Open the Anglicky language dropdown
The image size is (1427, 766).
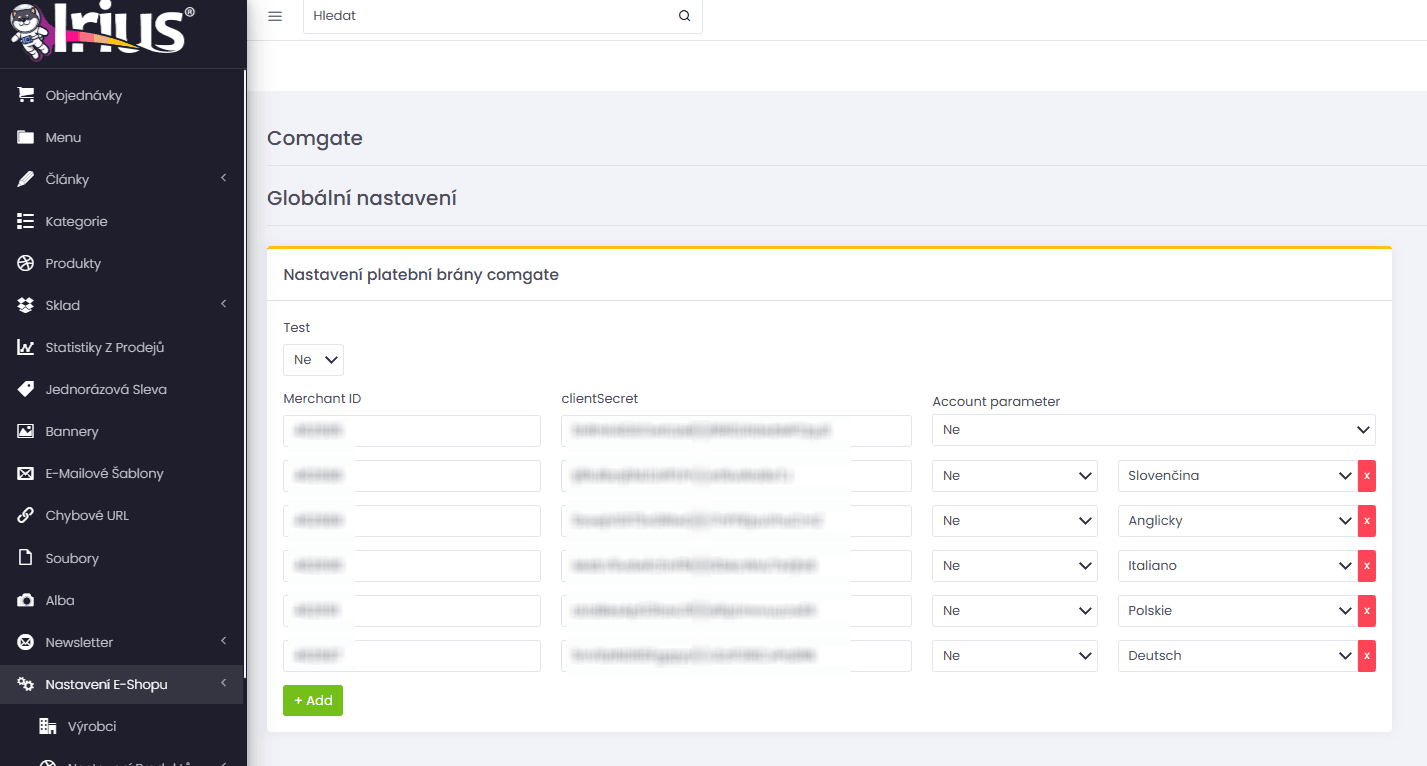[x=1237, y=521]
